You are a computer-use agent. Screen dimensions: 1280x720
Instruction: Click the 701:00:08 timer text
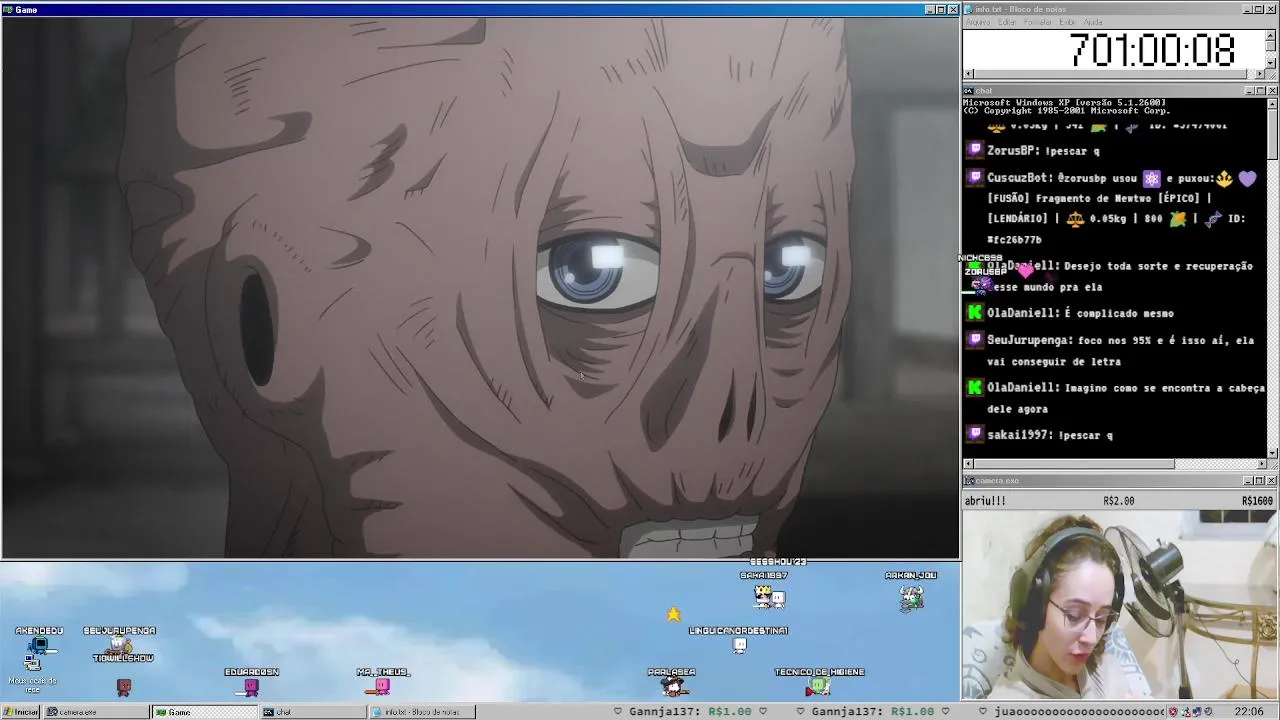coord(1152,50)
